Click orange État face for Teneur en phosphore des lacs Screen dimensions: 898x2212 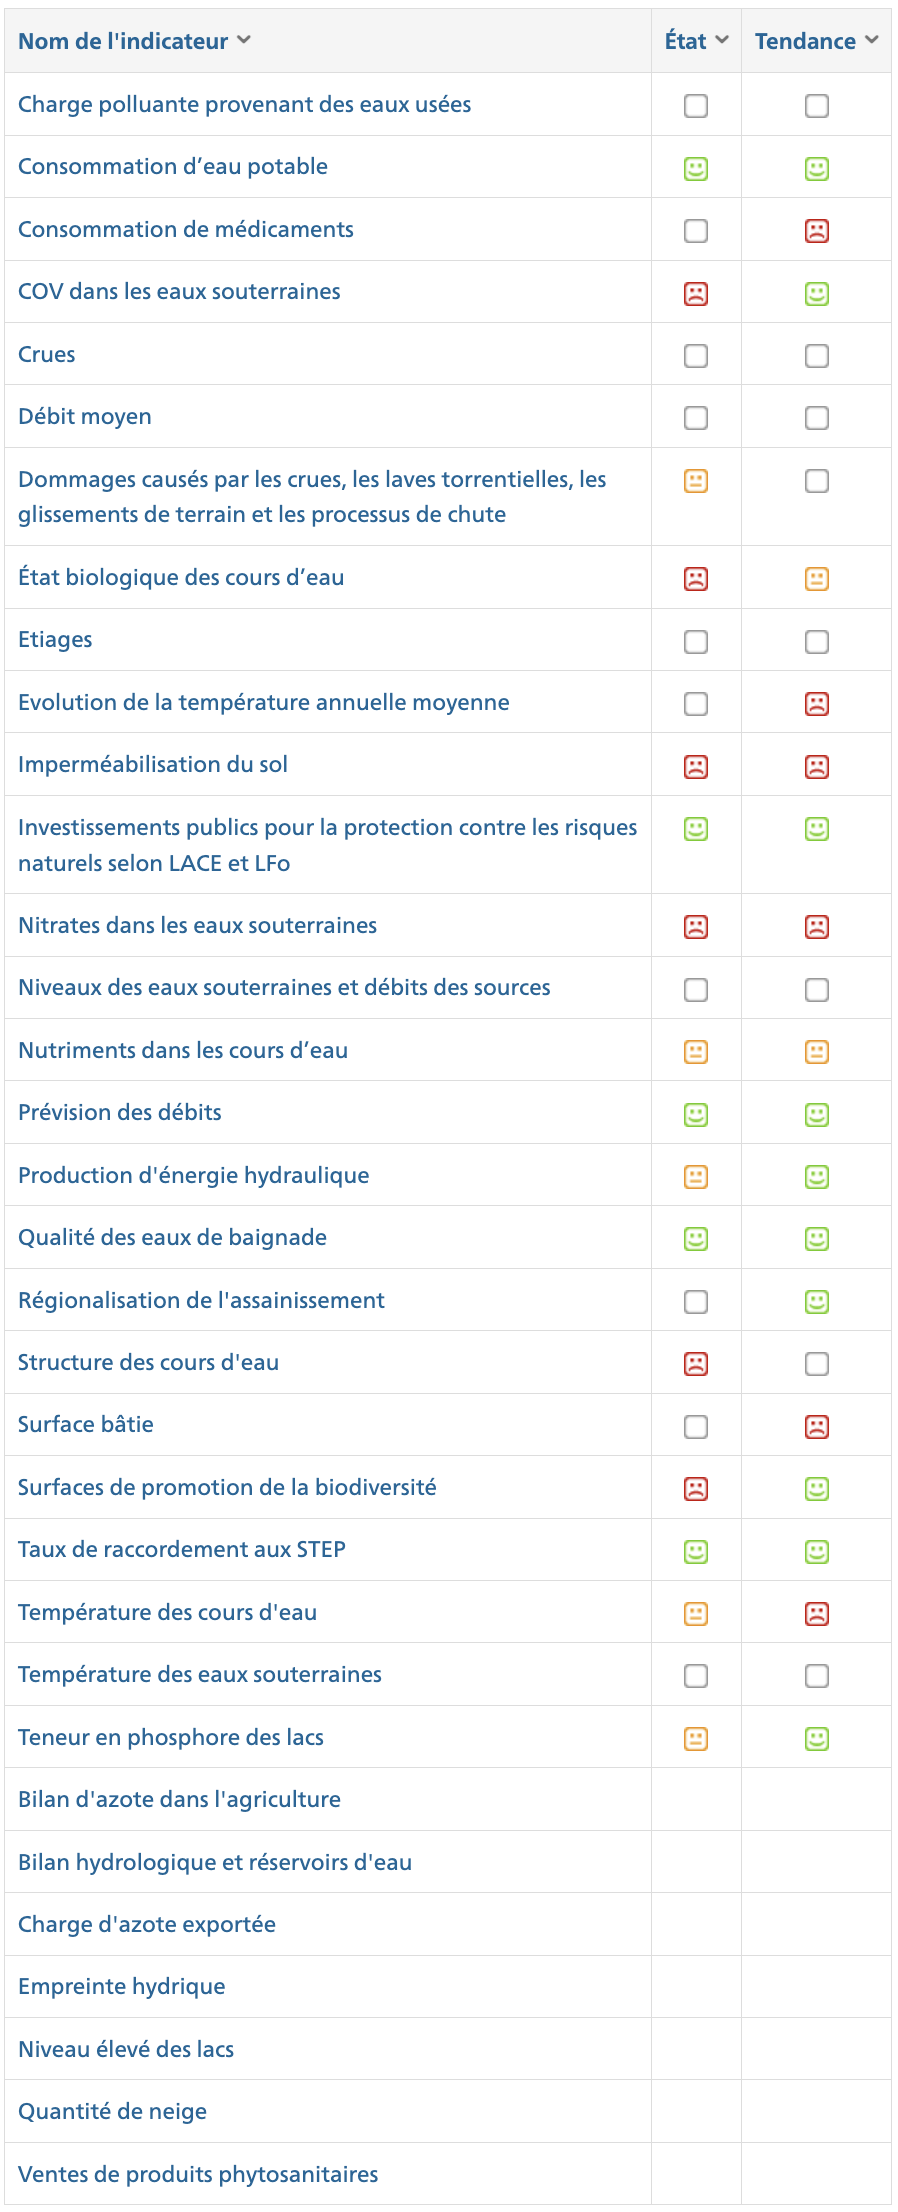[696, 1739]
